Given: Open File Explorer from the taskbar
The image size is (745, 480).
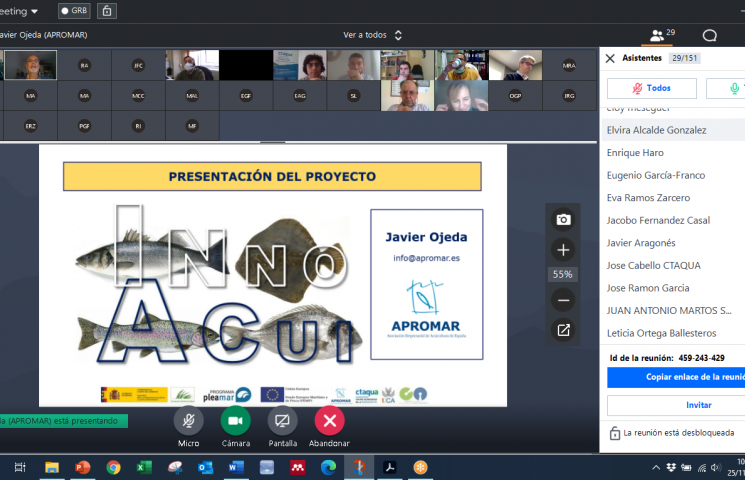Looking at the screenshot, I should [52, 468].
